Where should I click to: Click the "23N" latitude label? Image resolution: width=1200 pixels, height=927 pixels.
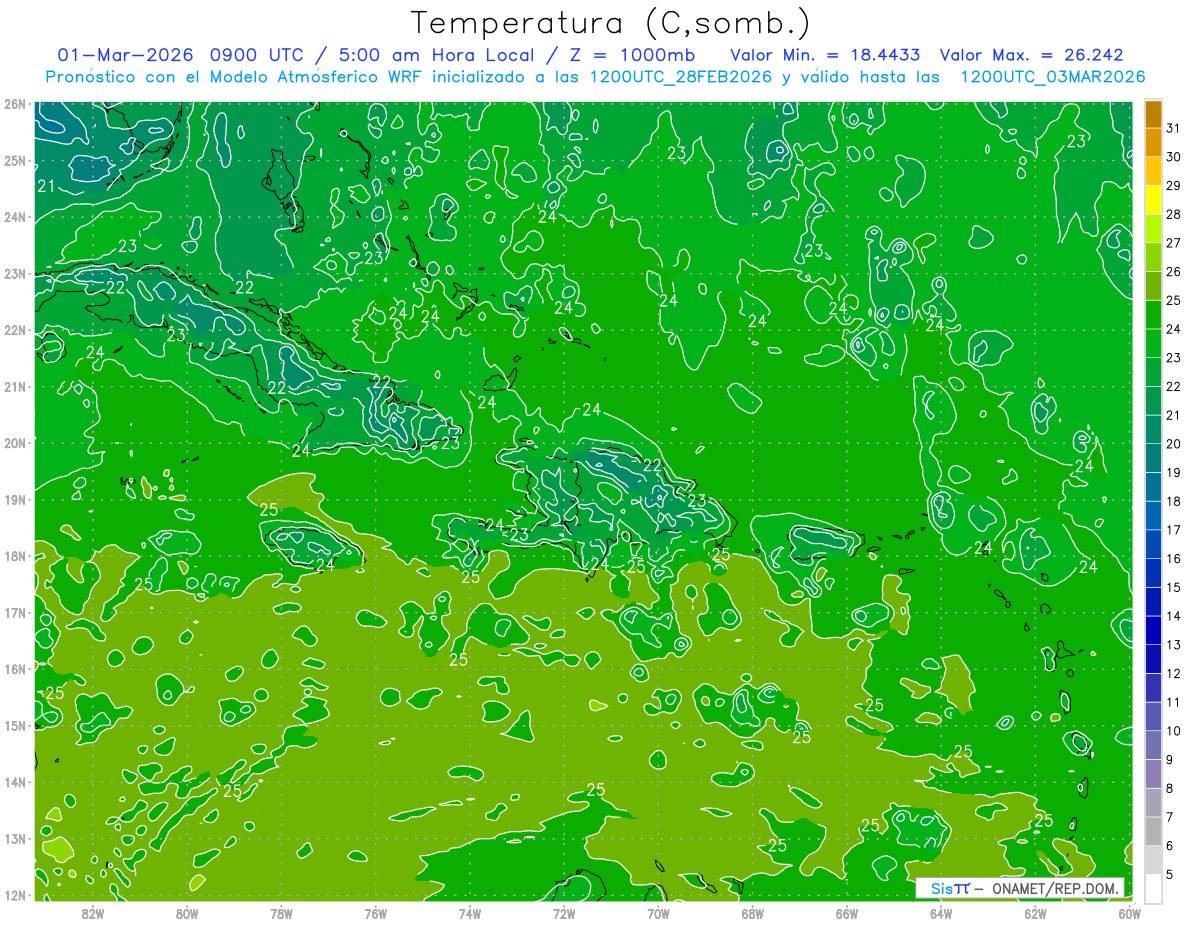point(15,273)
